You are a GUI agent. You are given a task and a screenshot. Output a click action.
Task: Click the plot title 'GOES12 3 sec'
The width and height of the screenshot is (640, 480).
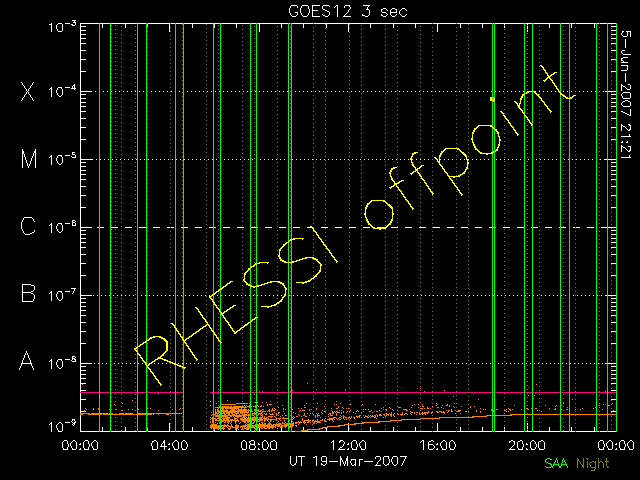348,11
